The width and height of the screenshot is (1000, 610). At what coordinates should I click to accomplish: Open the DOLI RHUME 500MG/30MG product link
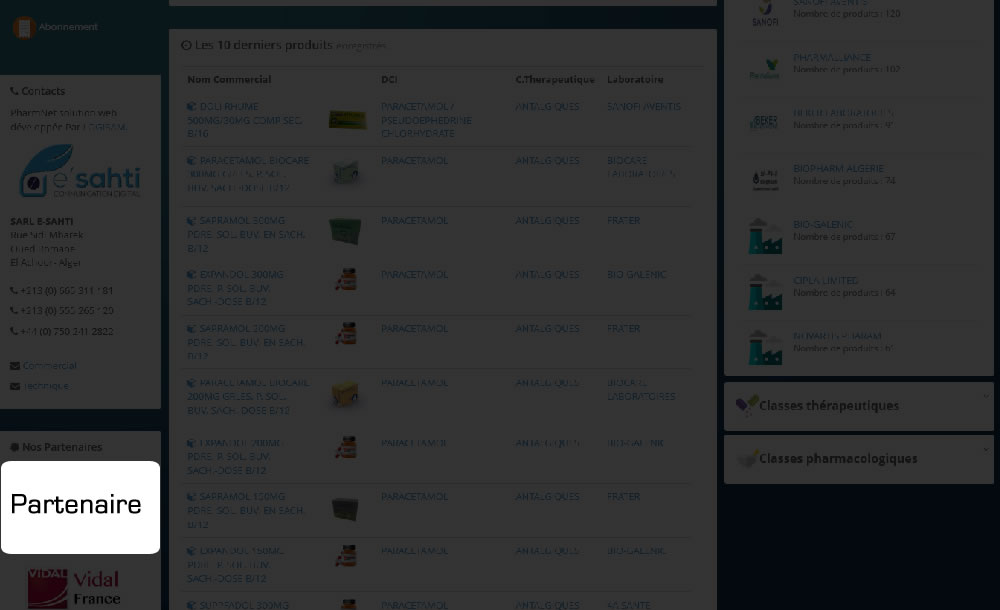tap(244, 120)
